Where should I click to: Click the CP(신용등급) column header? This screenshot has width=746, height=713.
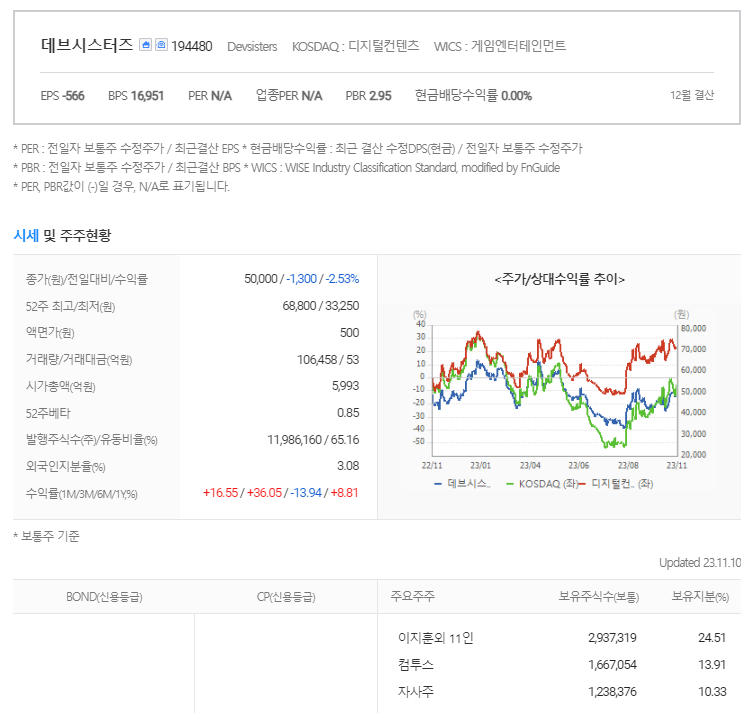pyautogui.click(x=286, y=596)
